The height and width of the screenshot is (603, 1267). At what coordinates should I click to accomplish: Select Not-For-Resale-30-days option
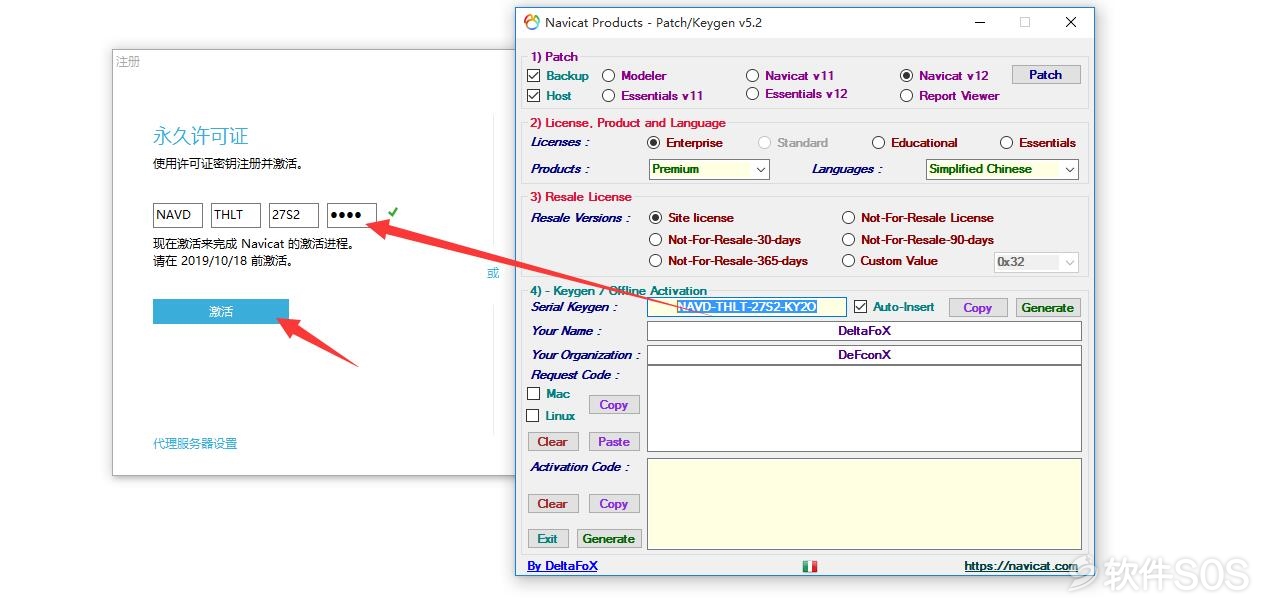(x=655, y=240)
